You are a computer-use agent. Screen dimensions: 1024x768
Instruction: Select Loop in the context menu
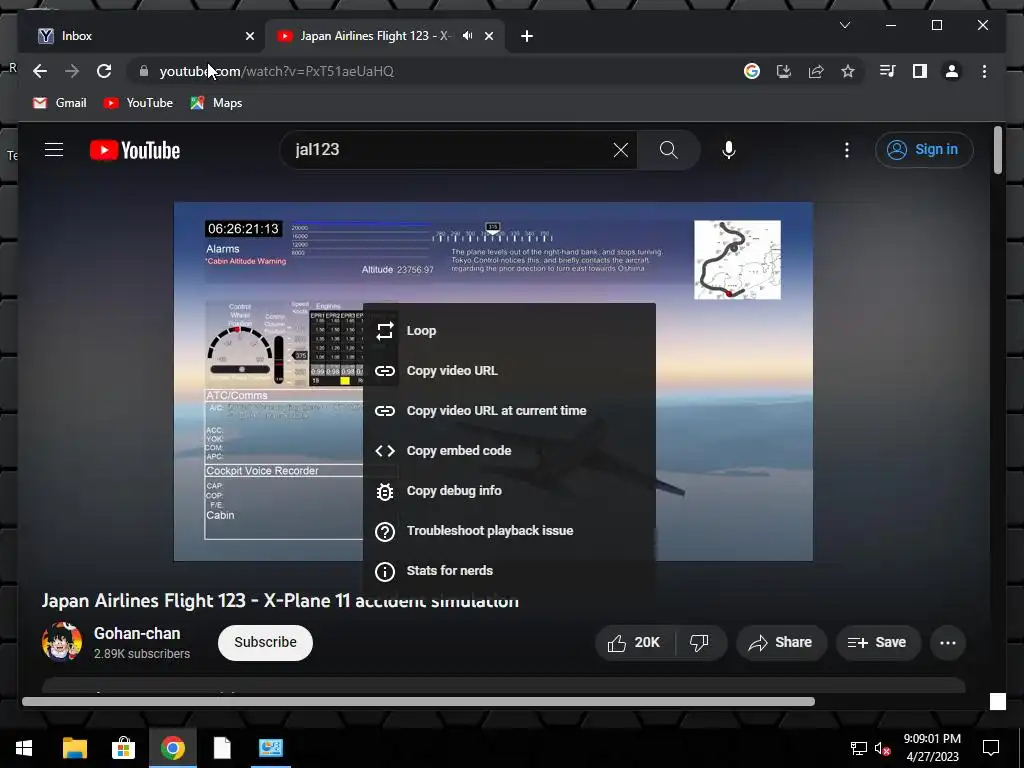point(509,330)
